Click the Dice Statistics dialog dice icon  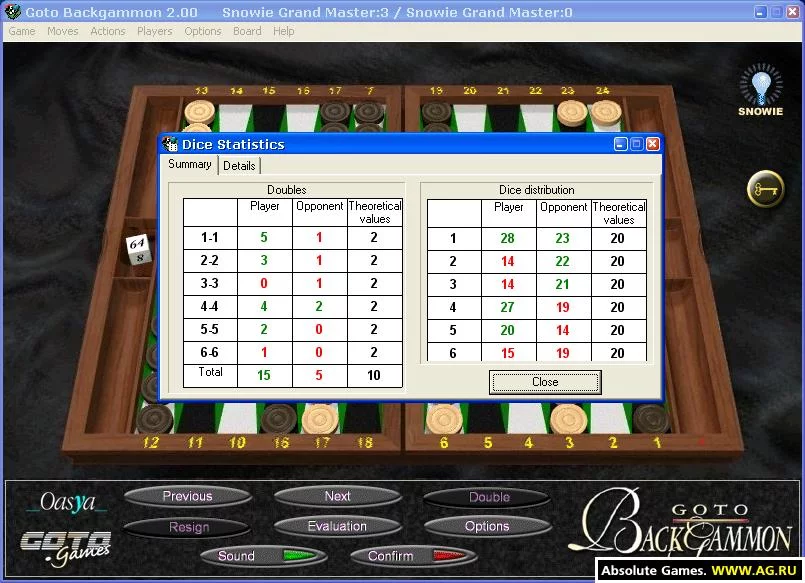pyautogui.click(x=170, y=144)
